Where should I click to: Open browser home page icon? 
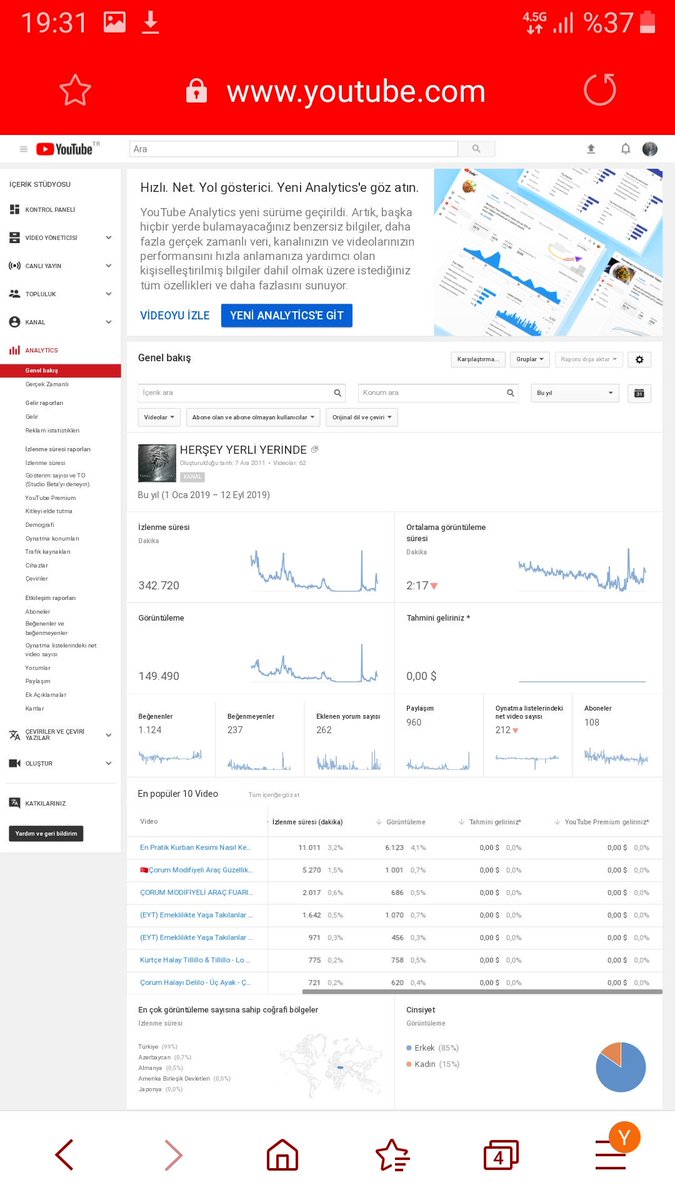[x=282, y=1156]
